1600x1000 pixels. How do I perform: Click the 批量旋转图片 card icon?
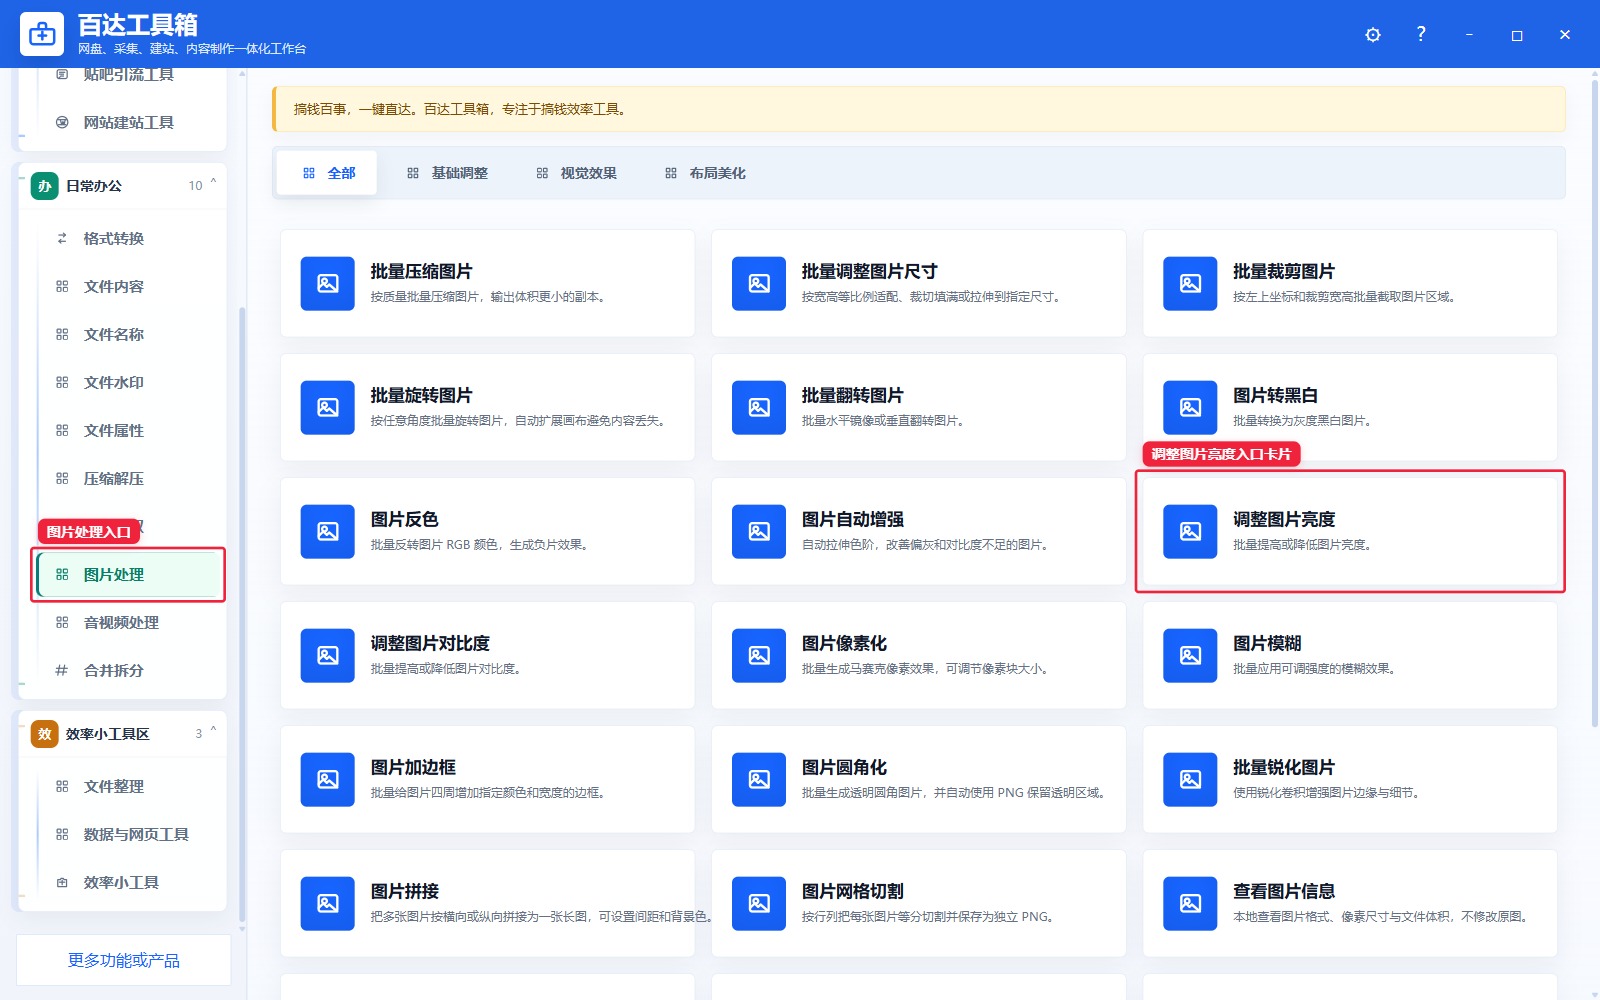328,408
